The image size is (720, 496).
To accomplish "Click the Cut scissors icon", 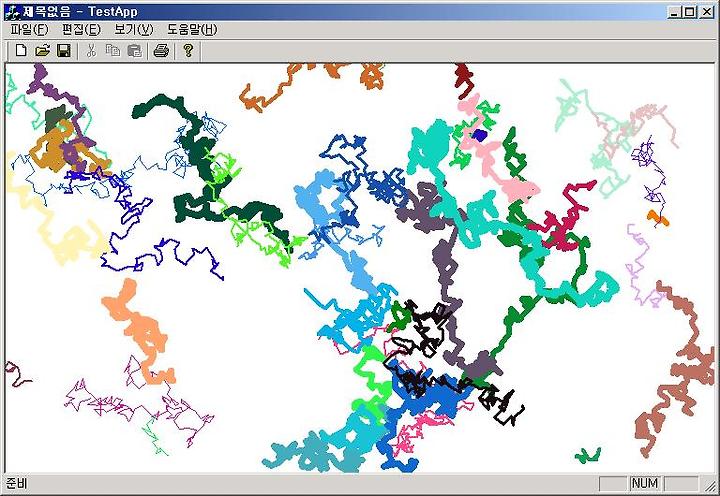I will 91,50.
